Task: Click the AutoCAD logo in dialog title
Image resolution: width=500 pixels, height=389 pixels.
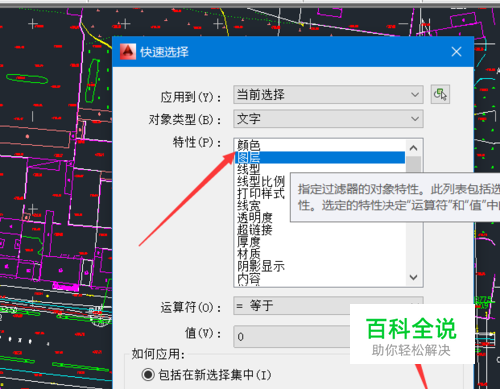Action: (128, 52)
